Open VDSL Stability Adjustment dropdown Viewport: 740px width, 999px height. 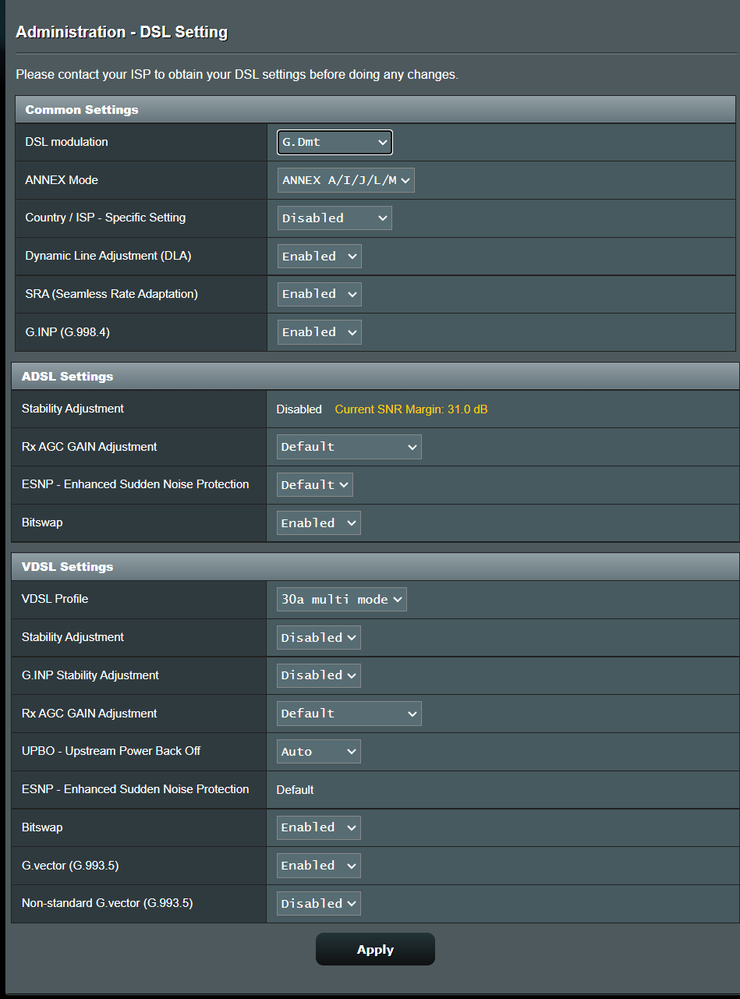(319, 637)
